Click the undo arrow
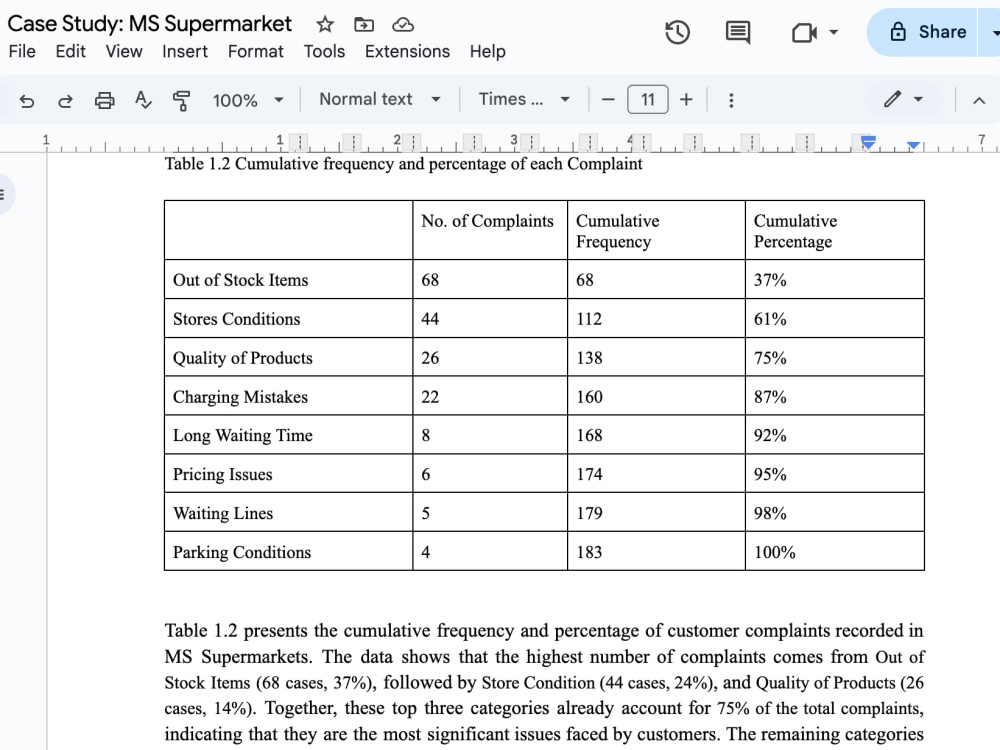 coord(27,100)
